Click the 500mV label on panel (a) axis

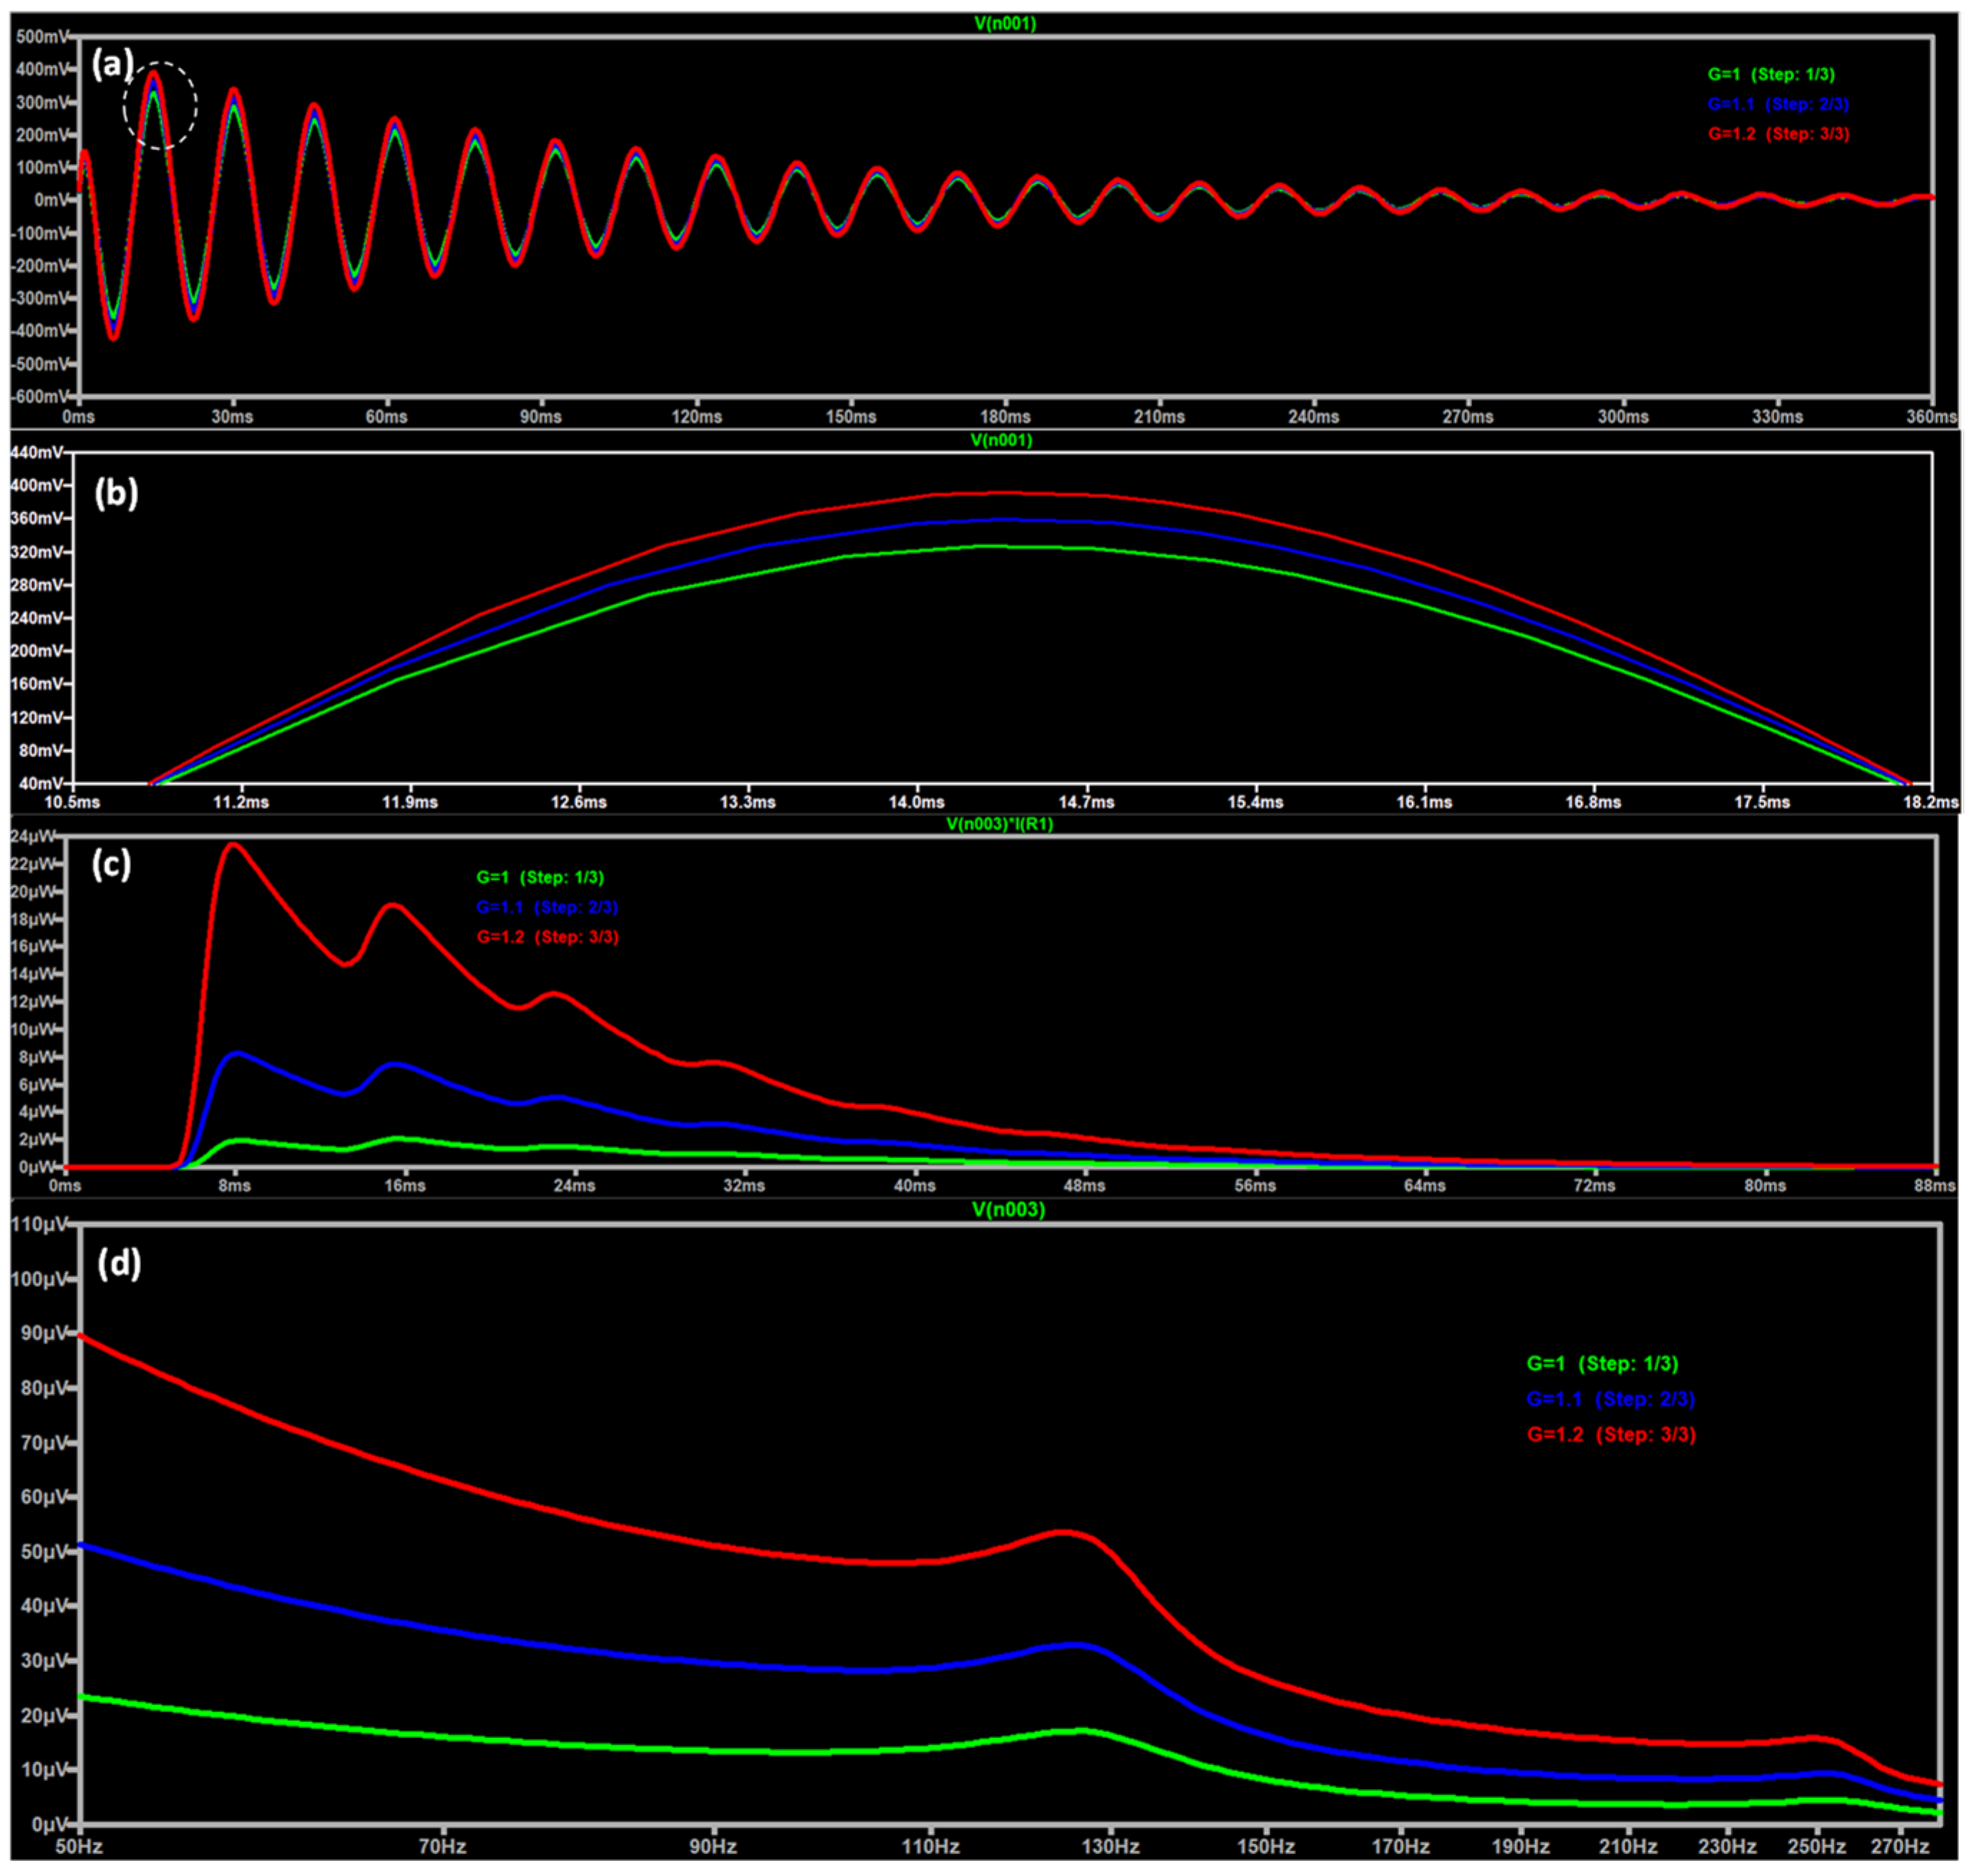44,37
